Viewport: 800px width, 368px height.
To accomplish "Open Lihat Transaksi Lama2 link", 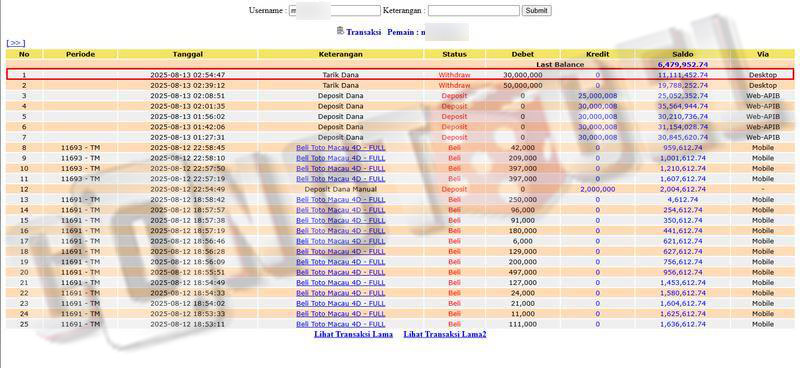I will pos(445,334).
